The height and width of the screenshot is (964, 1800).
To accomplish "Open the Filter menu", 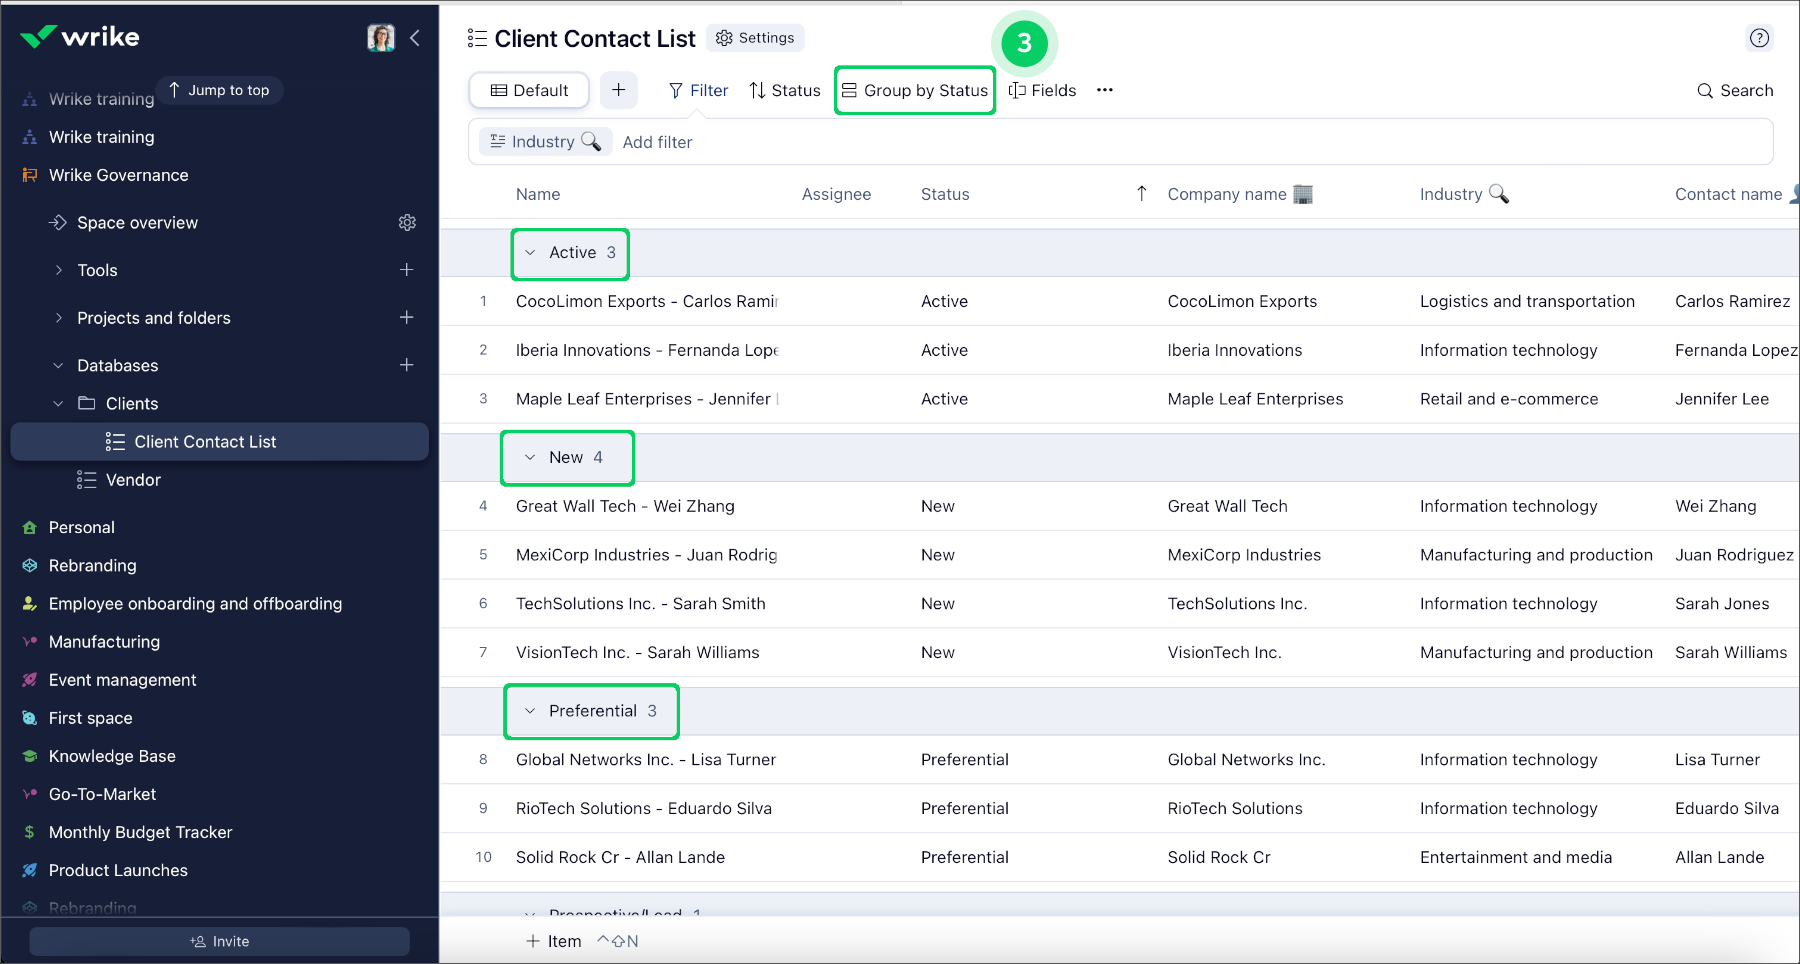I will pyautogui.click(x=698, y=90).
